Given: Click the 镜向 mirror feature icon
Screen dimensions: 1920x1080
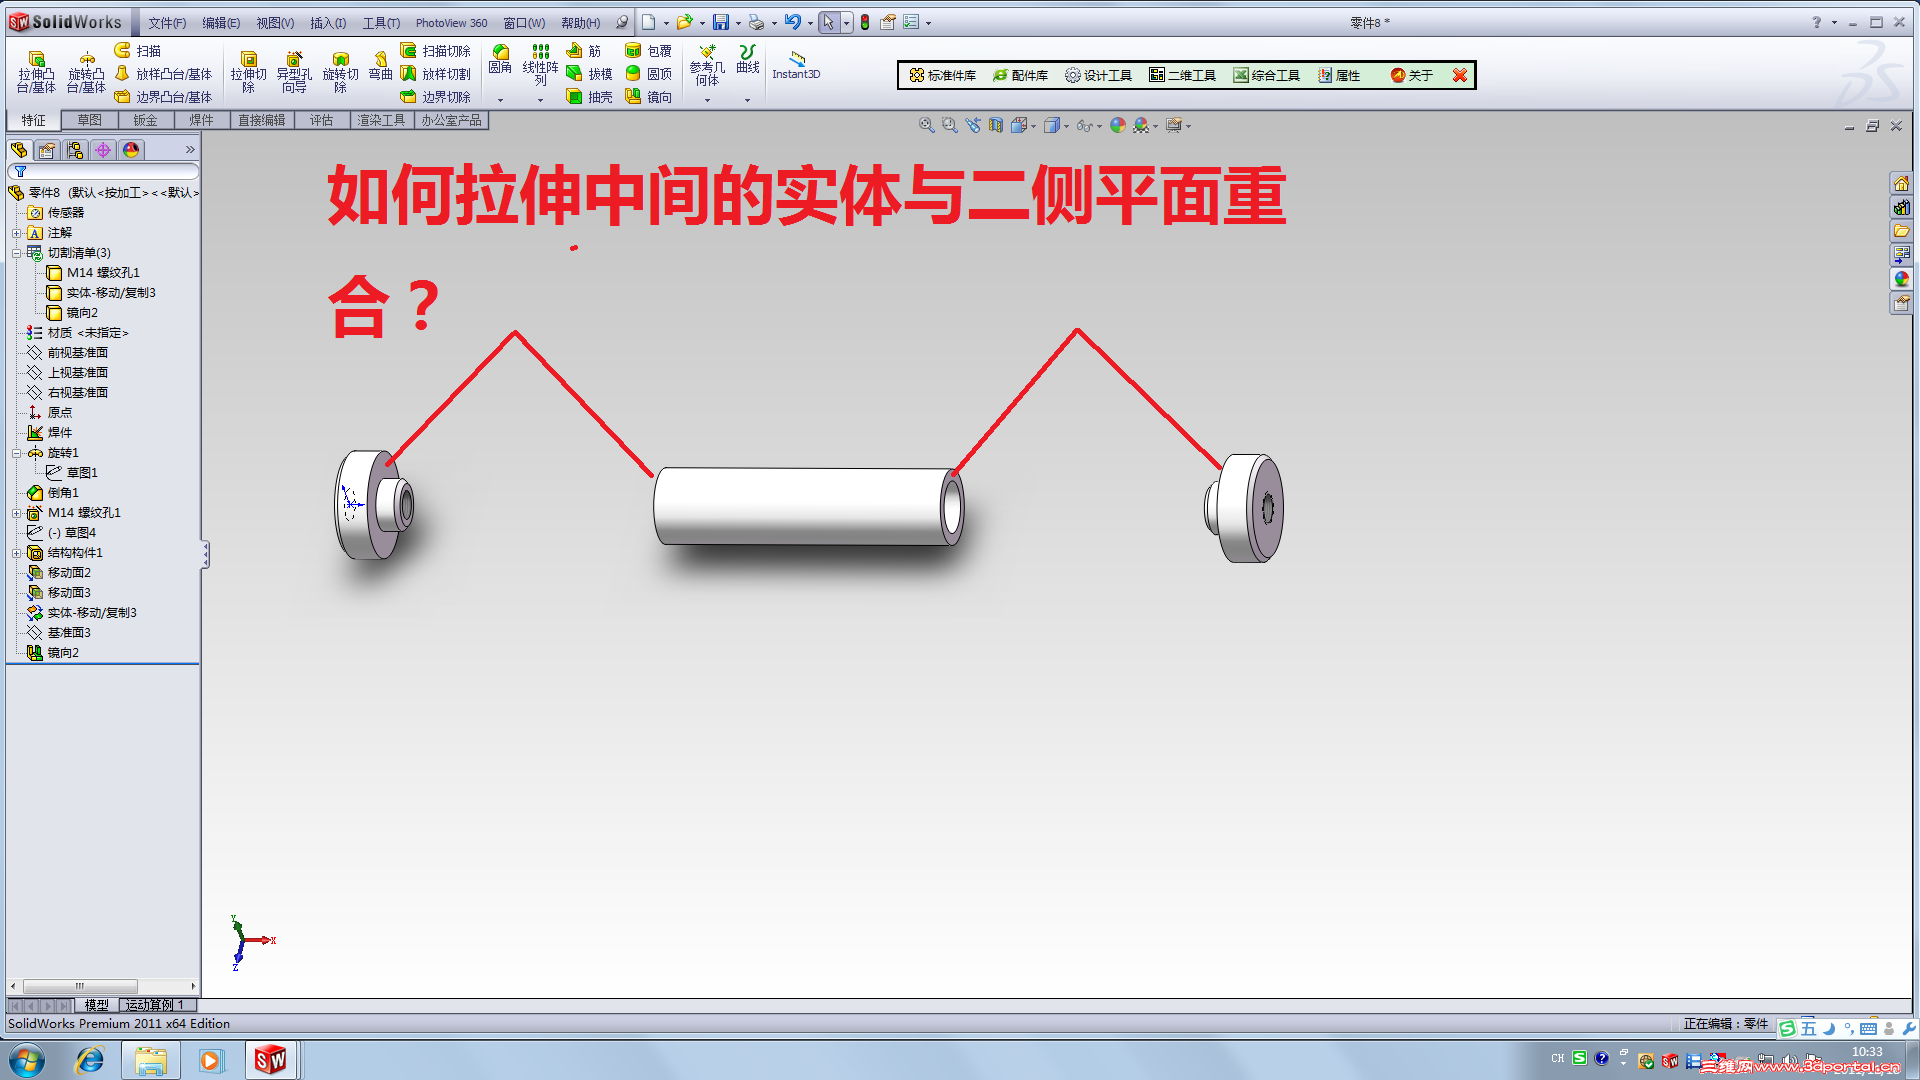Looking at the screenshot, I should [650, 96].
